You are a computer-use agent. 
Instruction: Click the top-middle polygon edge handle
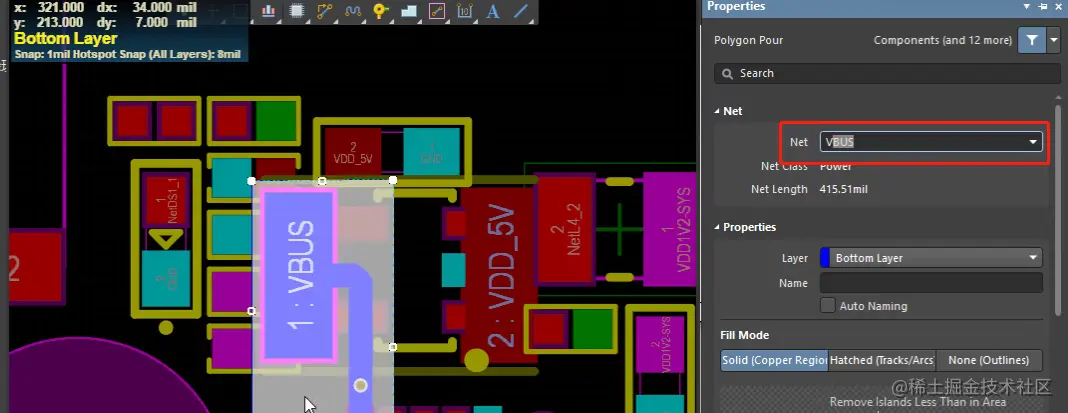point(322,181)
